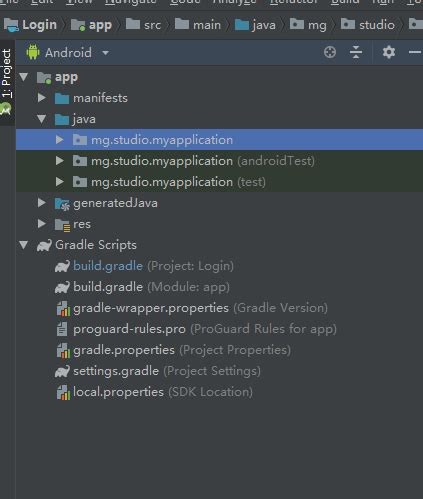Expand mg.studio.myapplication (test) package
Viewport: 423px width, 499px height.
59,182
